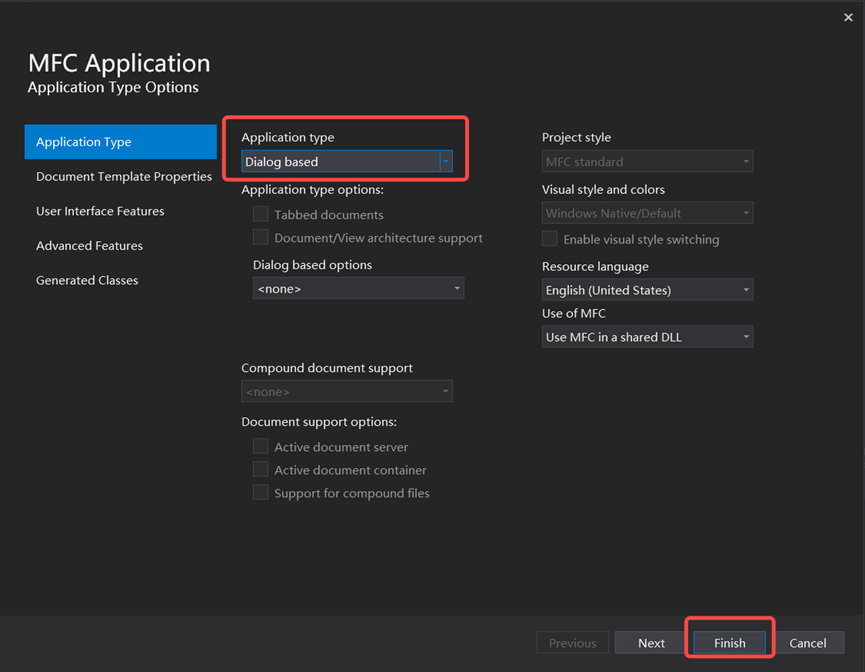Go to User Interface Features page
The height and width of the screenshot is (672, 865).
coord(100,211)
